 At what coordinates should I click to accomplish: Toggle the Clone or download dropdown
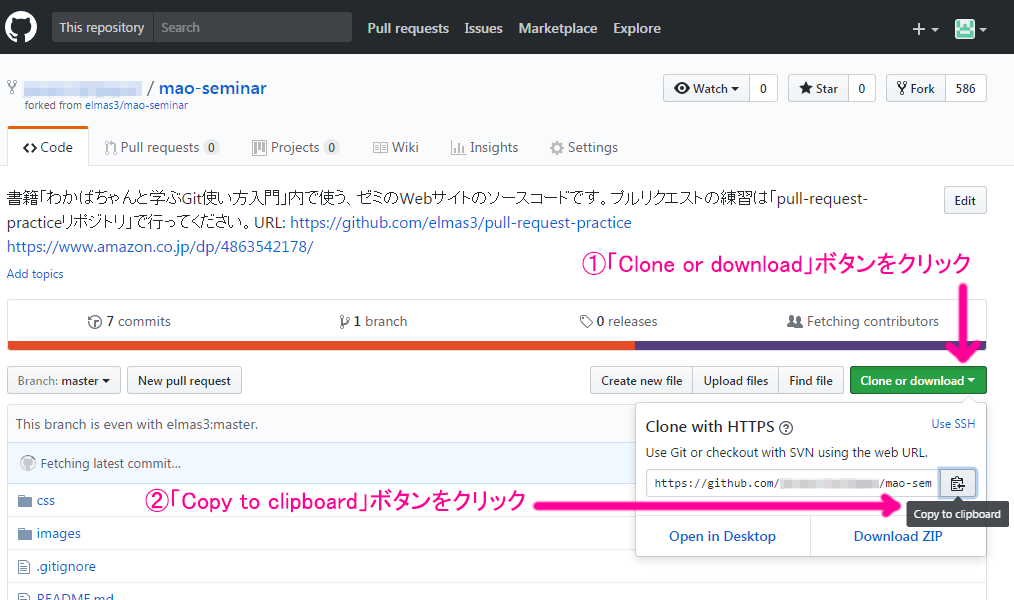coord(918,380)
